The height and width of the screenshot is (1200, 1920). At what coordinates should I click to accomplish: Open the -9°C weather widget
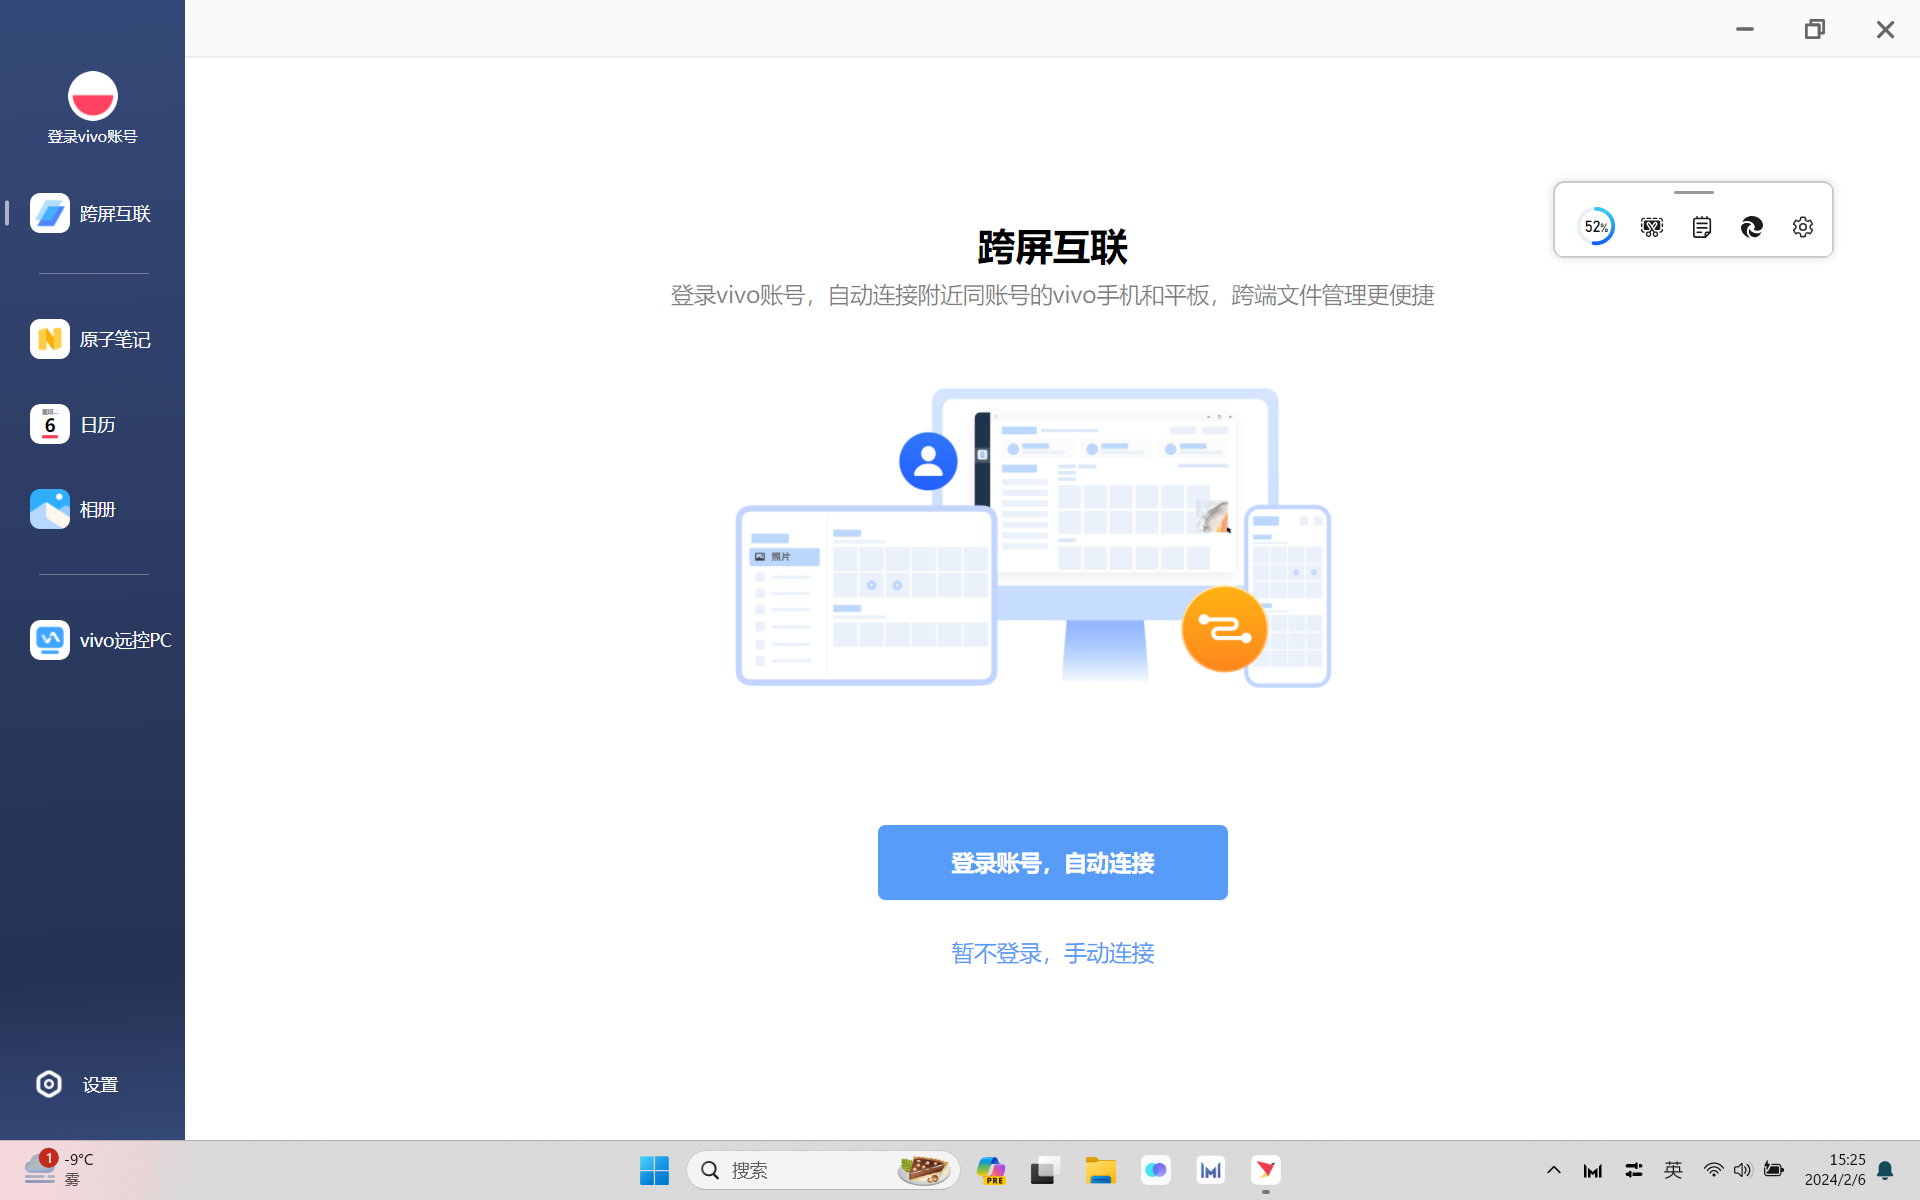pos(60,1169)
